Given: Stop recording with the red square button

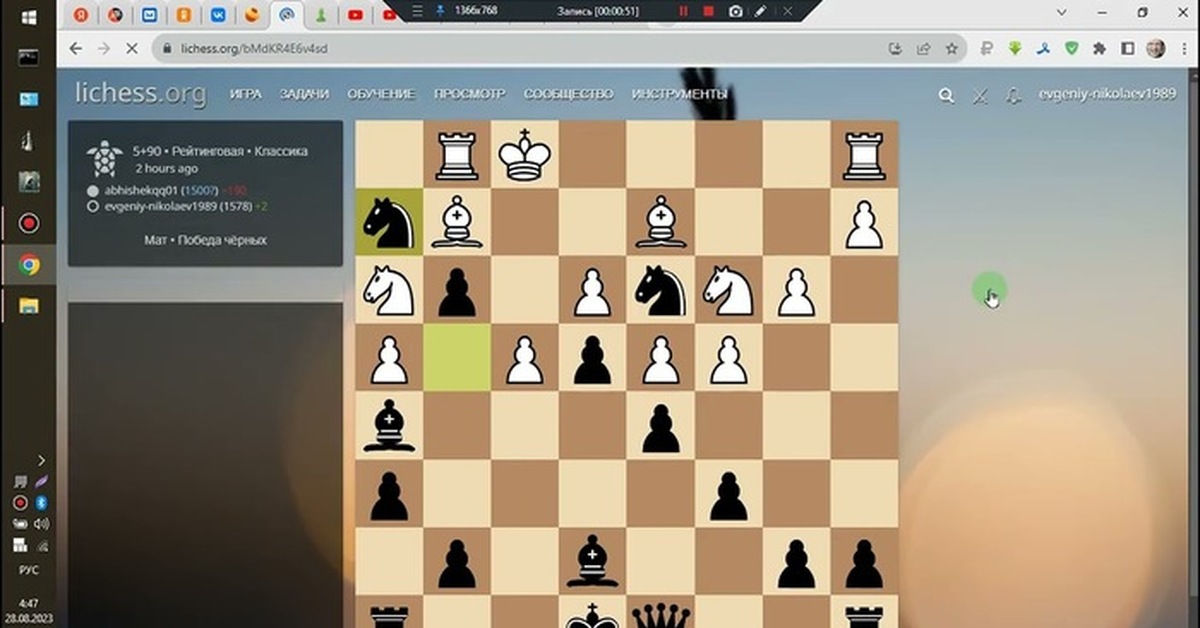Looking at the screenshot, I should tap(708, 13).
